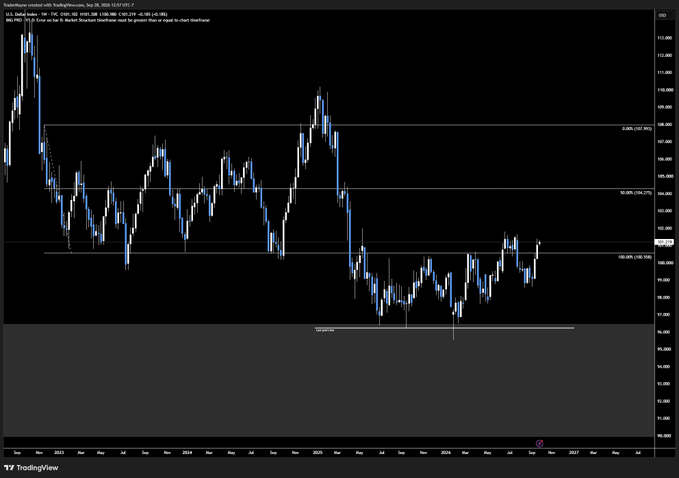
Task: Click the TraderMayne created with TradingView.com caption
Action: [68, 5]
